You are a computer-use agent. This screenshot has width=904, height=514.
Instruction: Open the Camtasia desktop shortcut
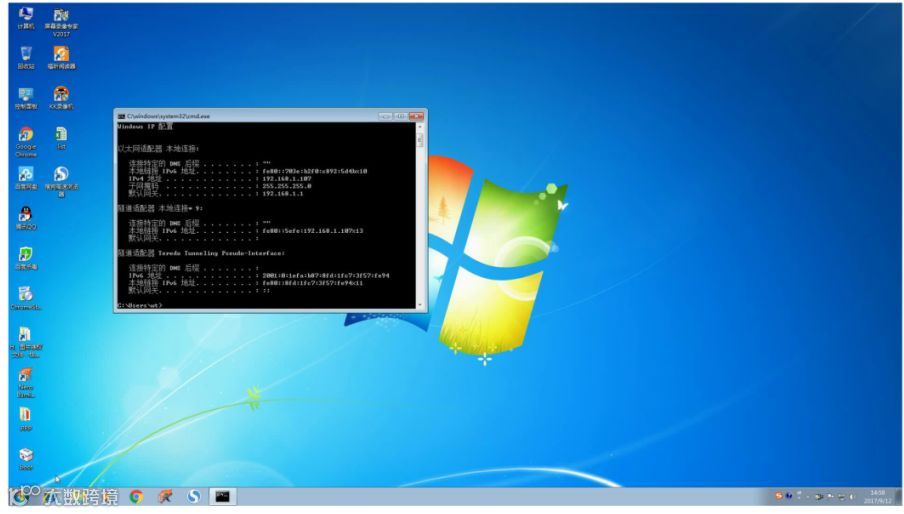point(26,298)
